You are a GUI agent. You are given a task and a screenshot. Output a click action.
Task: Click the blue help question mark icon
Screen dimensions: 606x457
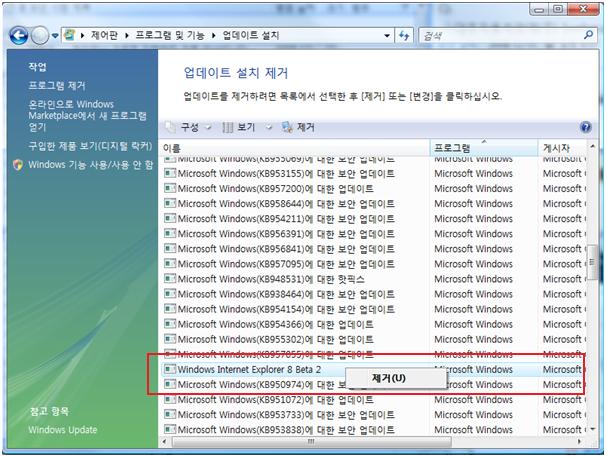[586, 127]
